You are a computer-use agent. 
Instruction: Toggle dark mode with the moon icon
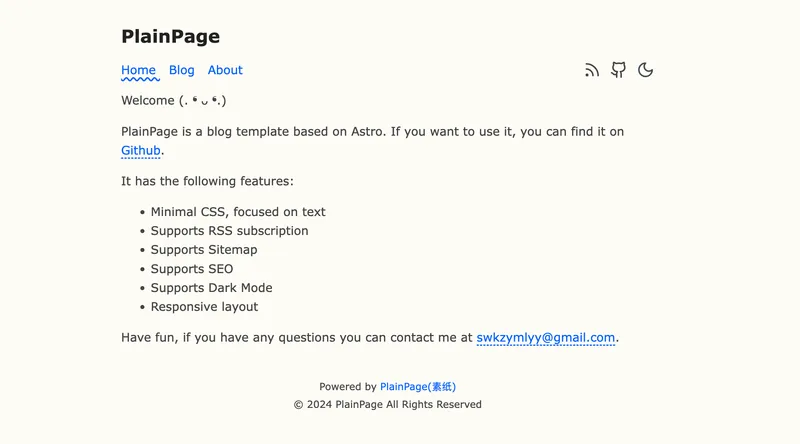pyautogui.click(x=646, y=70)
